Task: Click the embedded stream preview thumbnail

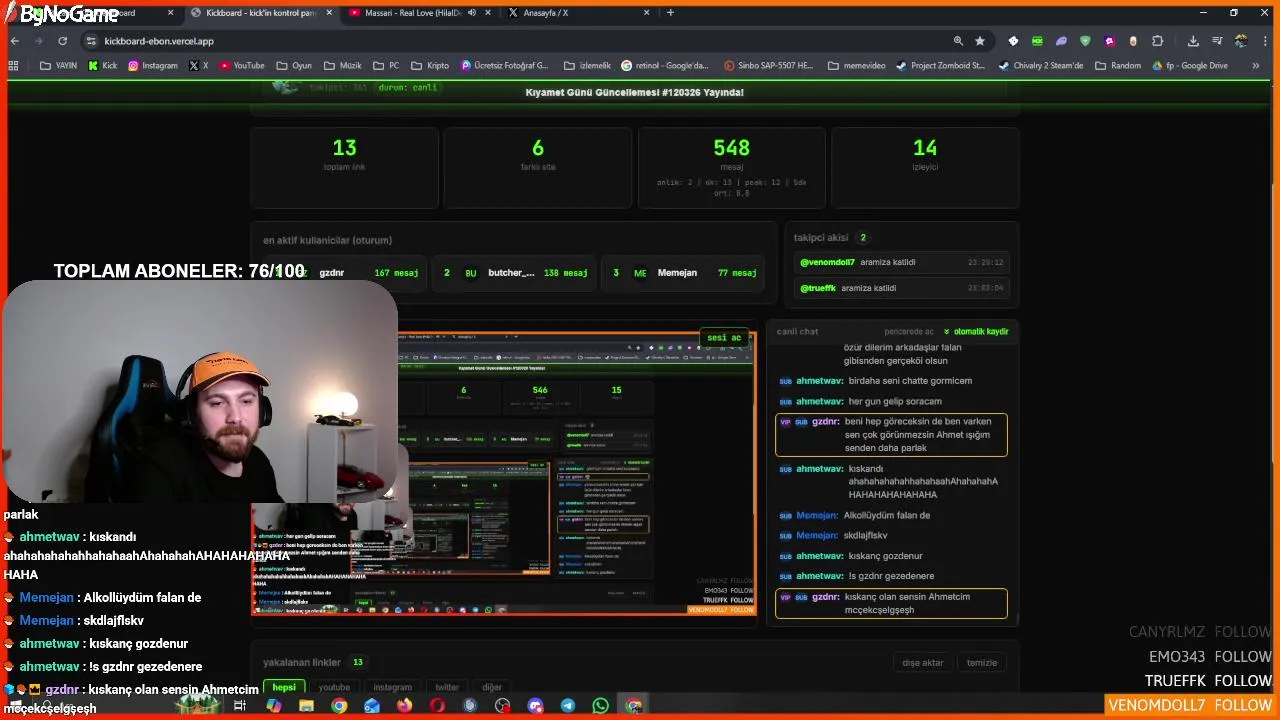Action: (x=504, y=474)
